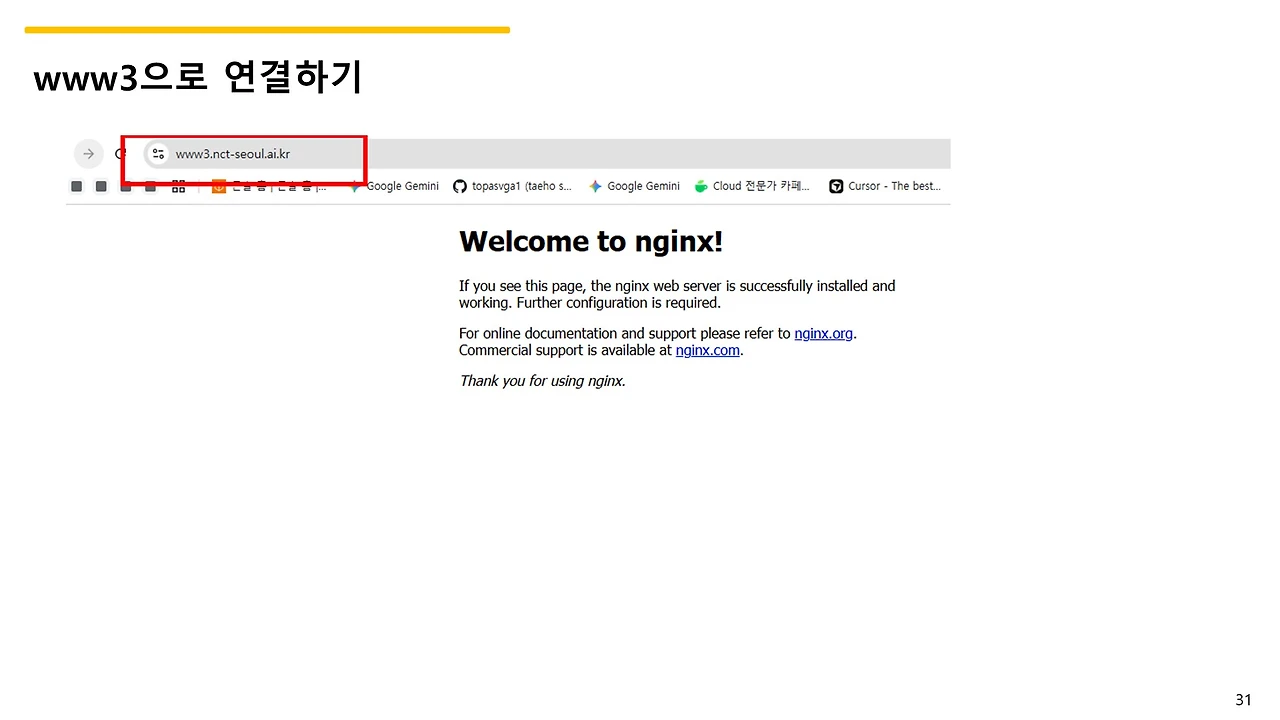Open the Cursor bookmark on bookmarks bar
This screenshot has height=720, width=1280.
point(885,186)
